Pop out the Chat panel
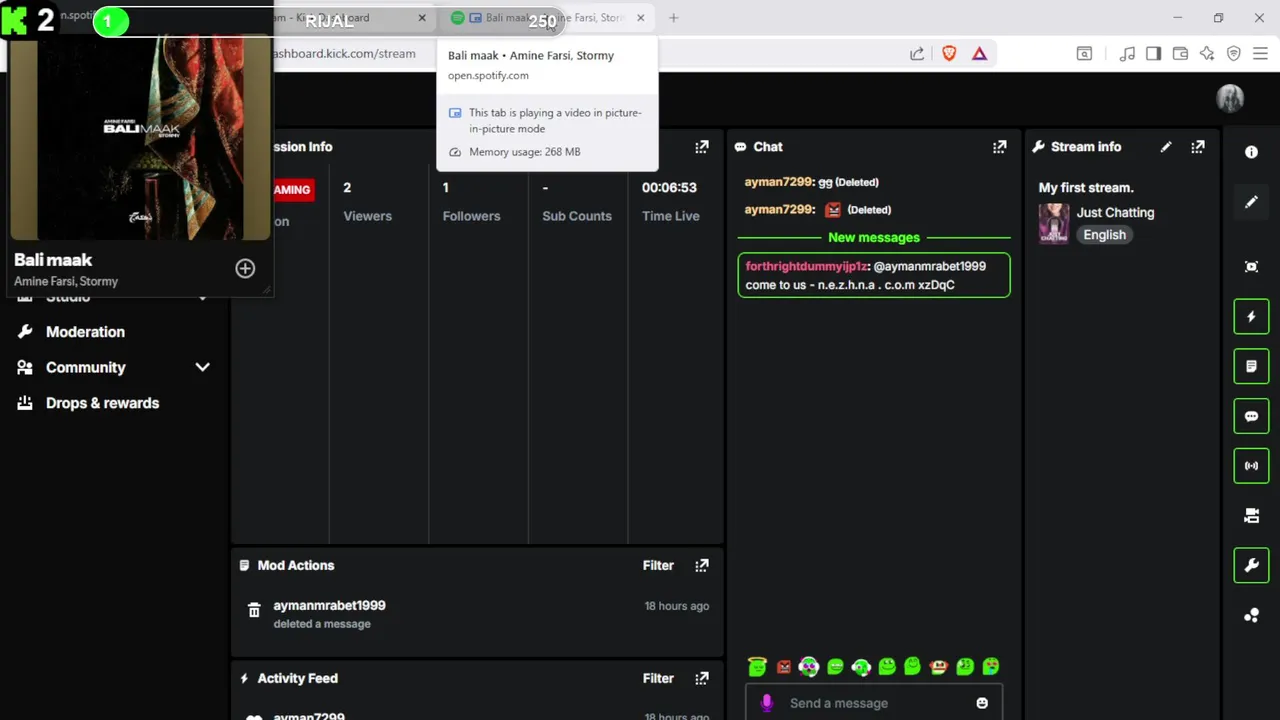Screen dimensions: 1280x720 coord(999,147)
